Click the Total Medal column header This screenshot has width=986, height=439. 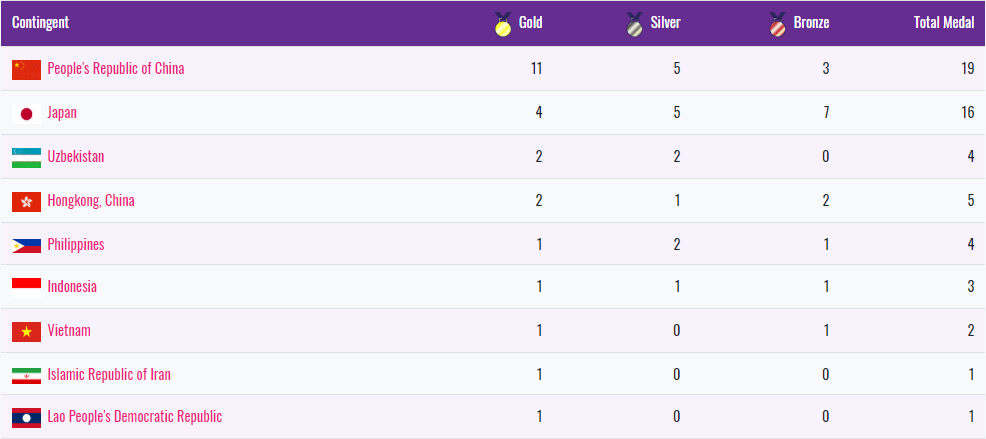[x=943, y=23]
